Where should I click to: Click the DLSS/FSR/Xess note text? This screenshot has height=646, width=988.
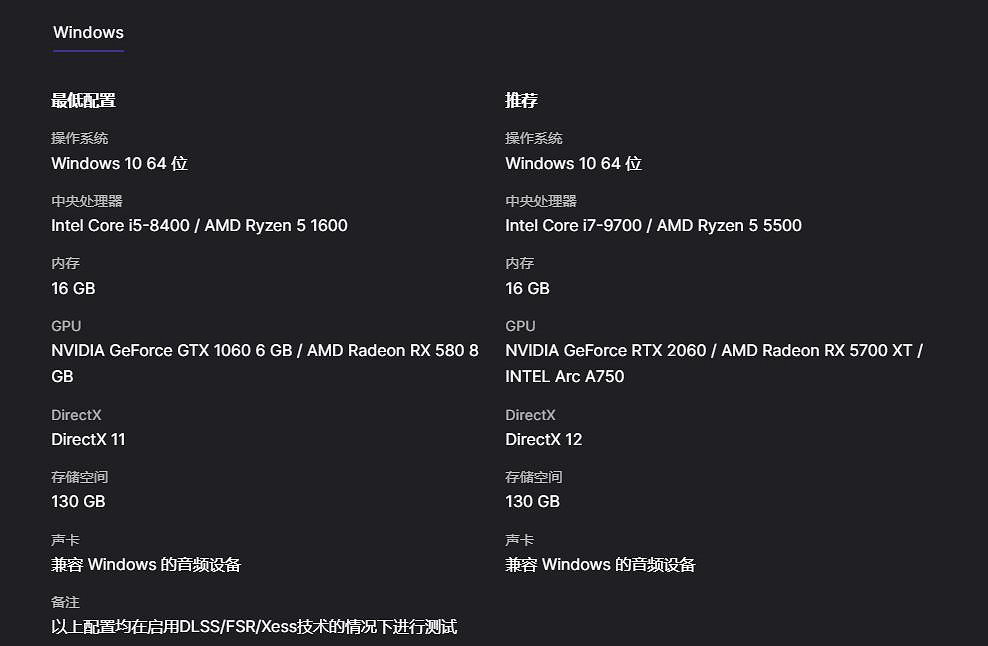pyautogui.click(x=254, y=627)
